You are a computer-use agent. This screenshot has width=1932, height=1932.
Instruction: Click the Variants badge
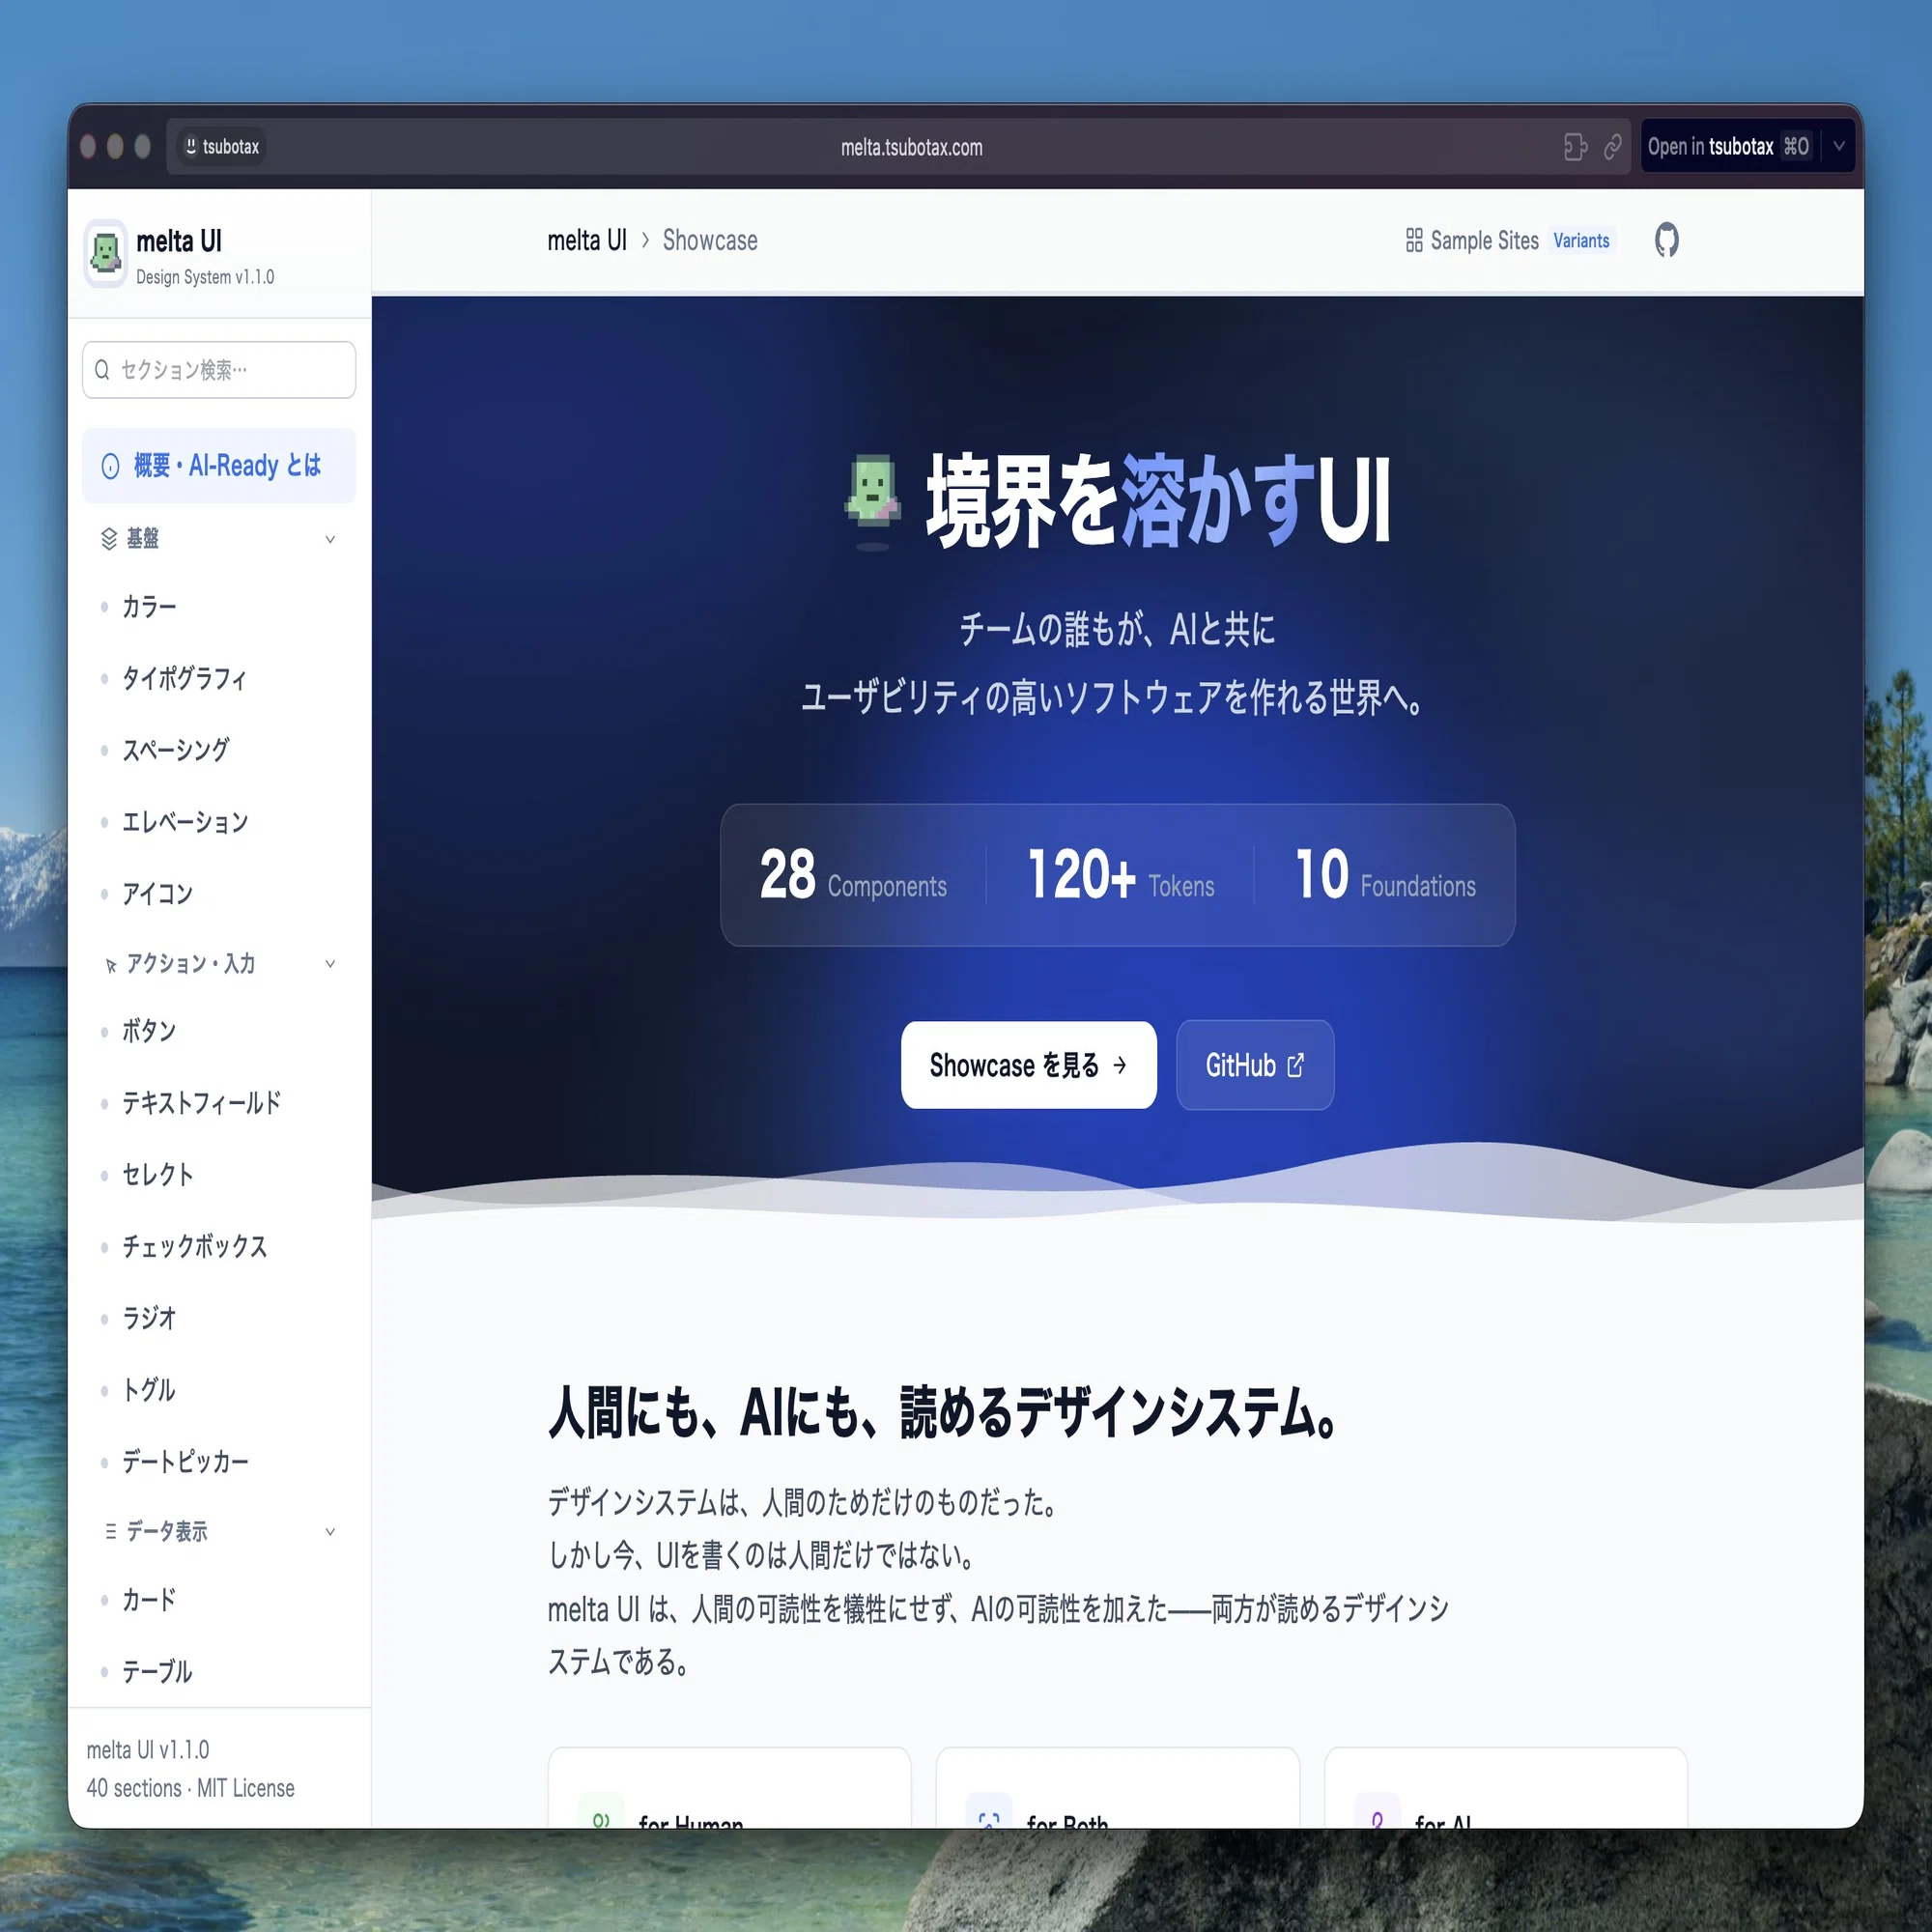(x=1581, y=240)
